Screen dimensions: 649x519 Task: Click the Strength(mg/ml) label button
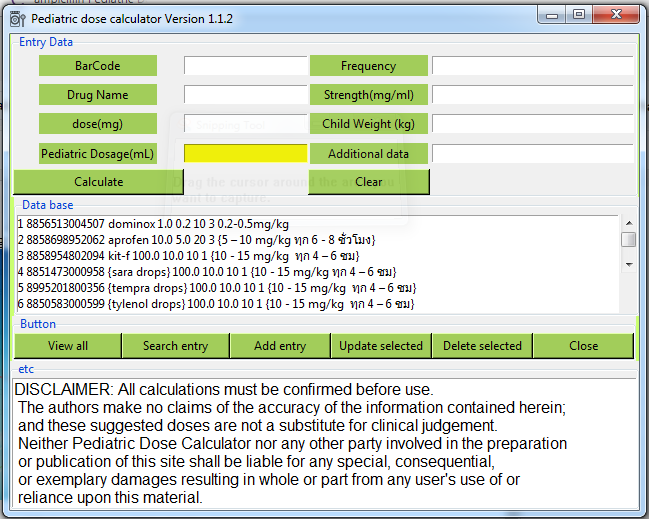click(x=368, y=95)
